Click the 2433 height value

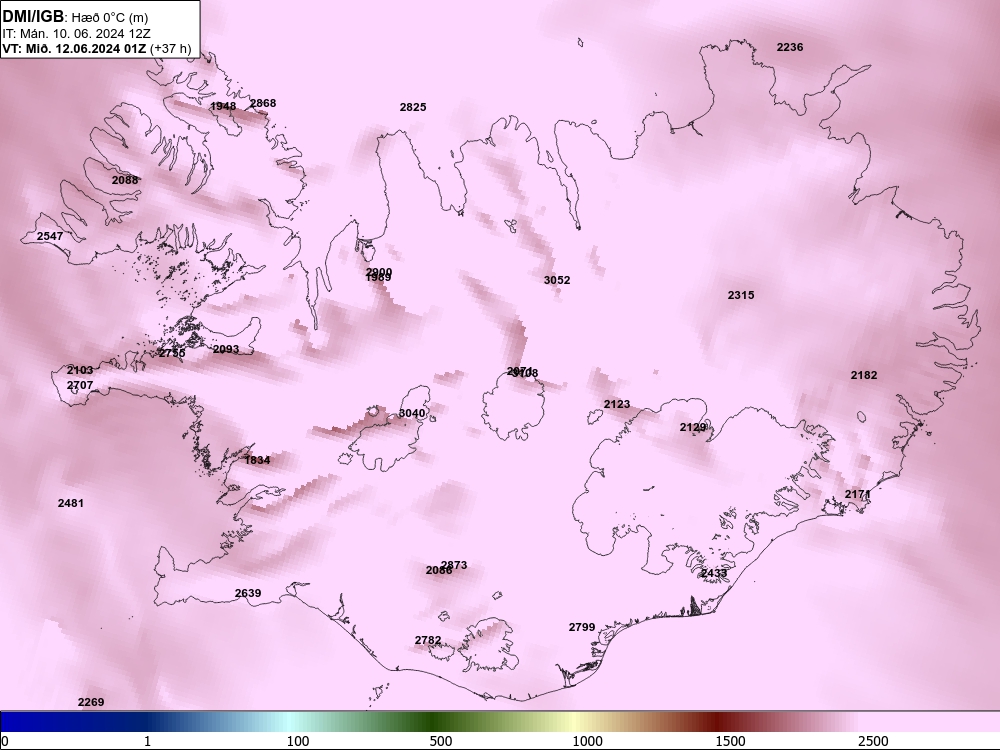tap(714, 573)
